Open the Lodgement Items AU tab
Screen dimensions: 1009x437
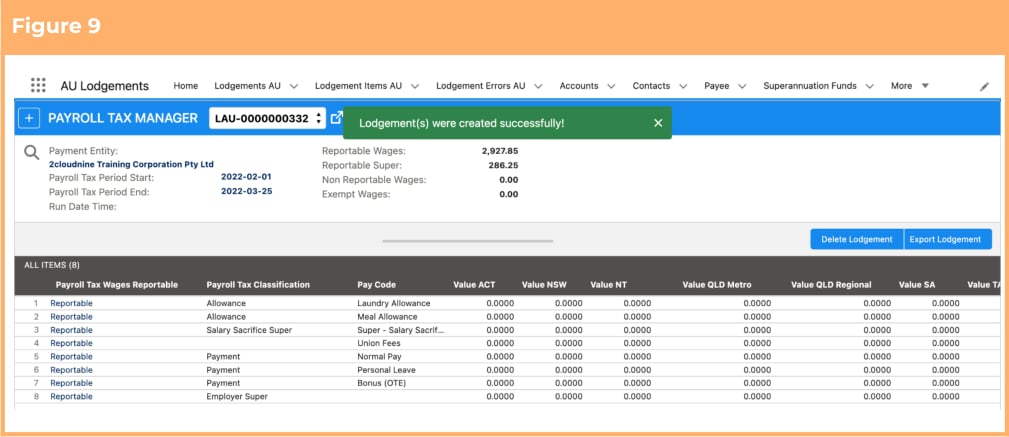[x=358, y=86]
